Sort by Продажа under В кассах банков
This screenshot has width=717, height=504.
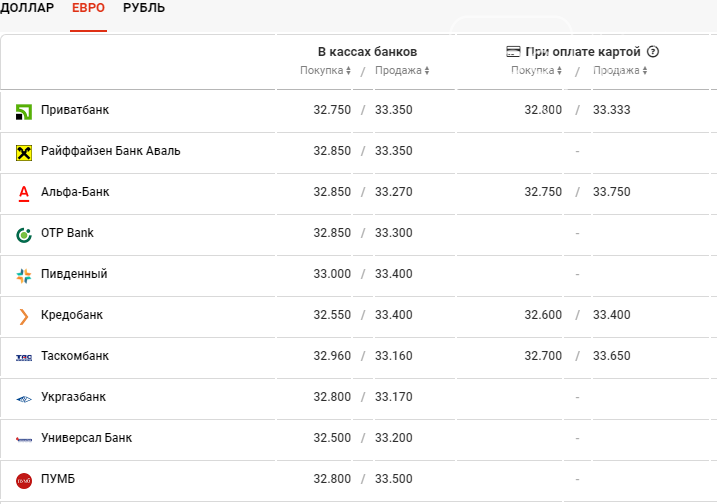point(402,70)
